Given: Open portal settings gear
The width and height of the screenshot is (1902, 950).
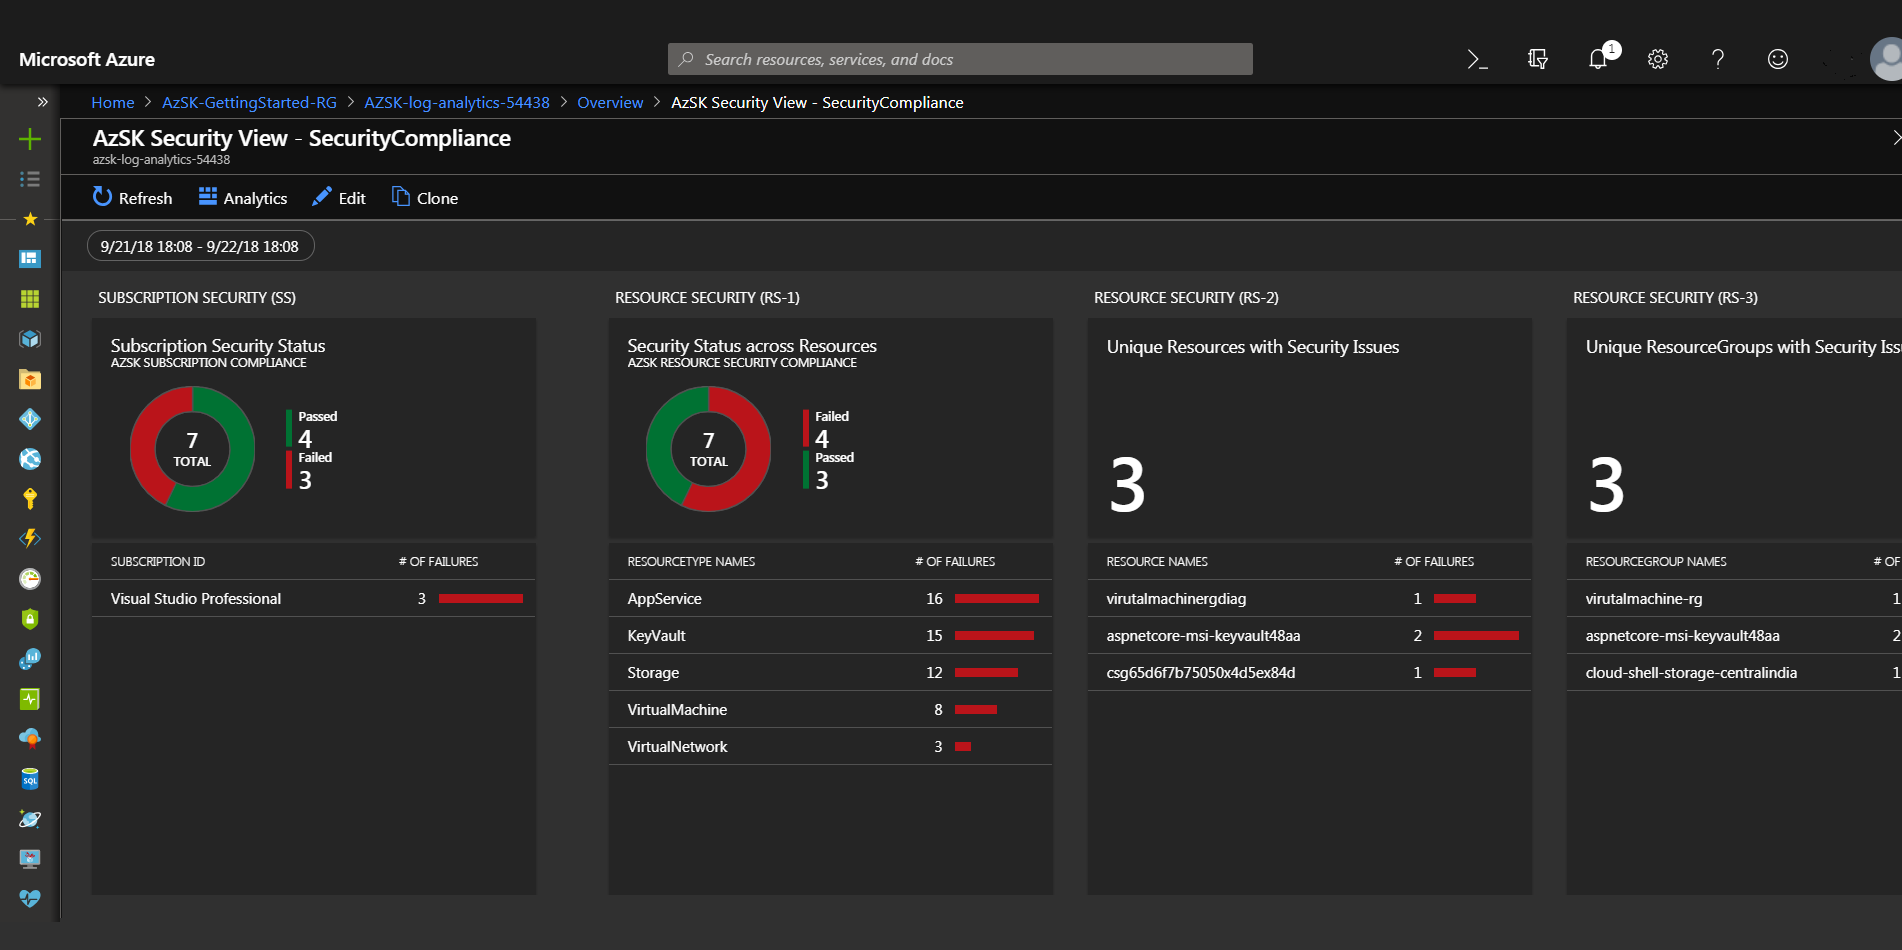Looking at the screenshot, I should point(1658,59).
